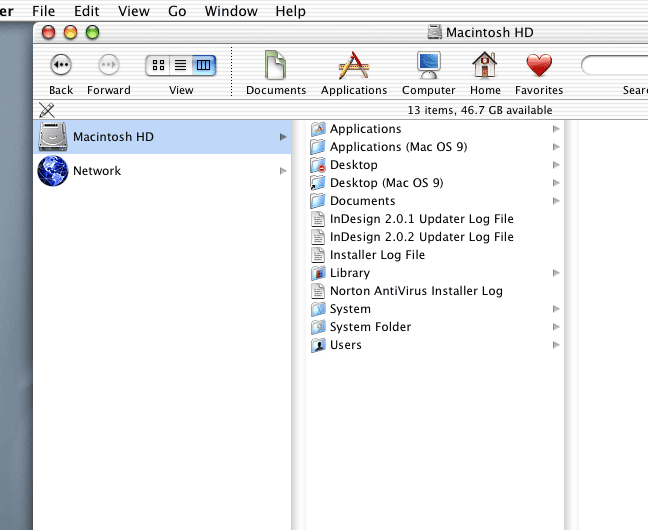Select Applications (Mac OS 9) folder icon

click(318, 147)
